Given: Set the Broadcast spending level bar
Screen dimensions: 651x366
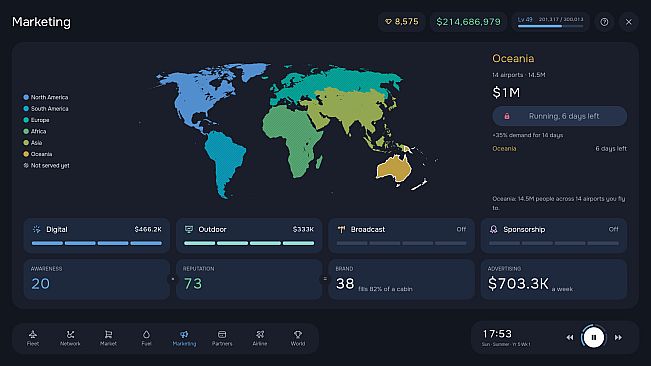Looking at the screenshot, I should (x=401, y=243).
